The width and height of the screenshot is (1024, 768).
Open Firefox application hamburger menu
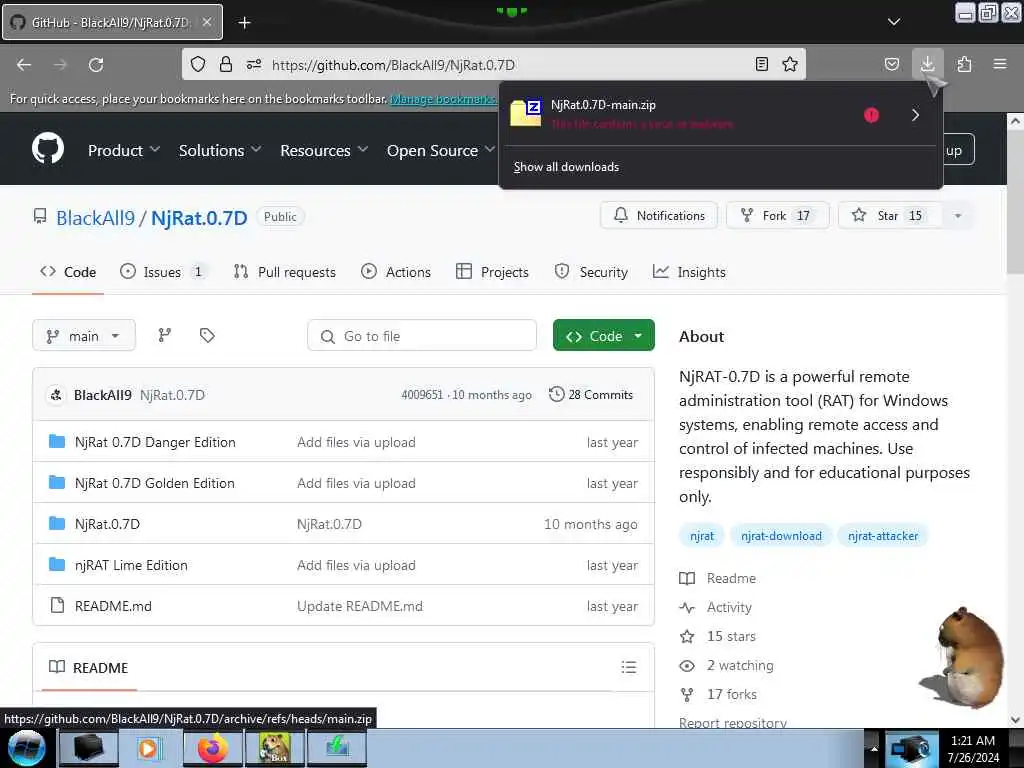click(x=1000, y=64)
